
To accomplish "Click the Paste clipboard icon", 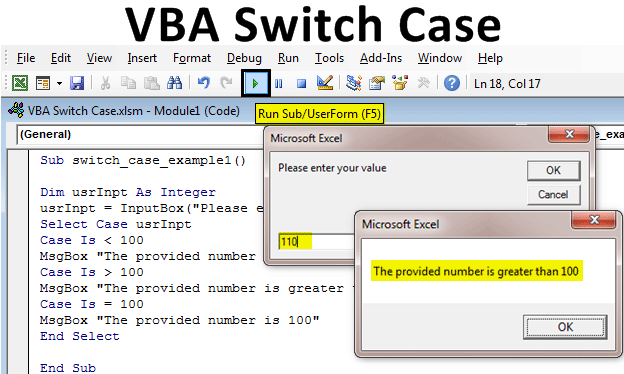I will [x=151, y=83].
